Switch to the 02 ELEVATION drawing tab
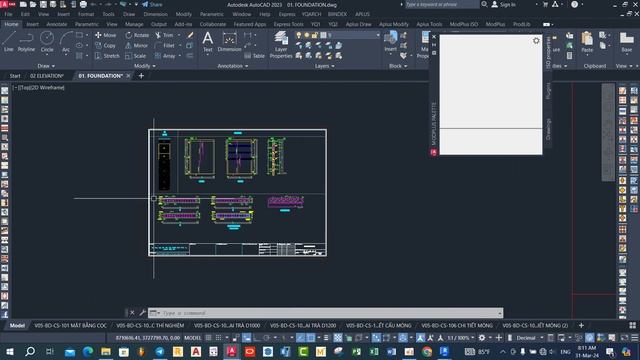640x360 pixels. pos(47,76)
